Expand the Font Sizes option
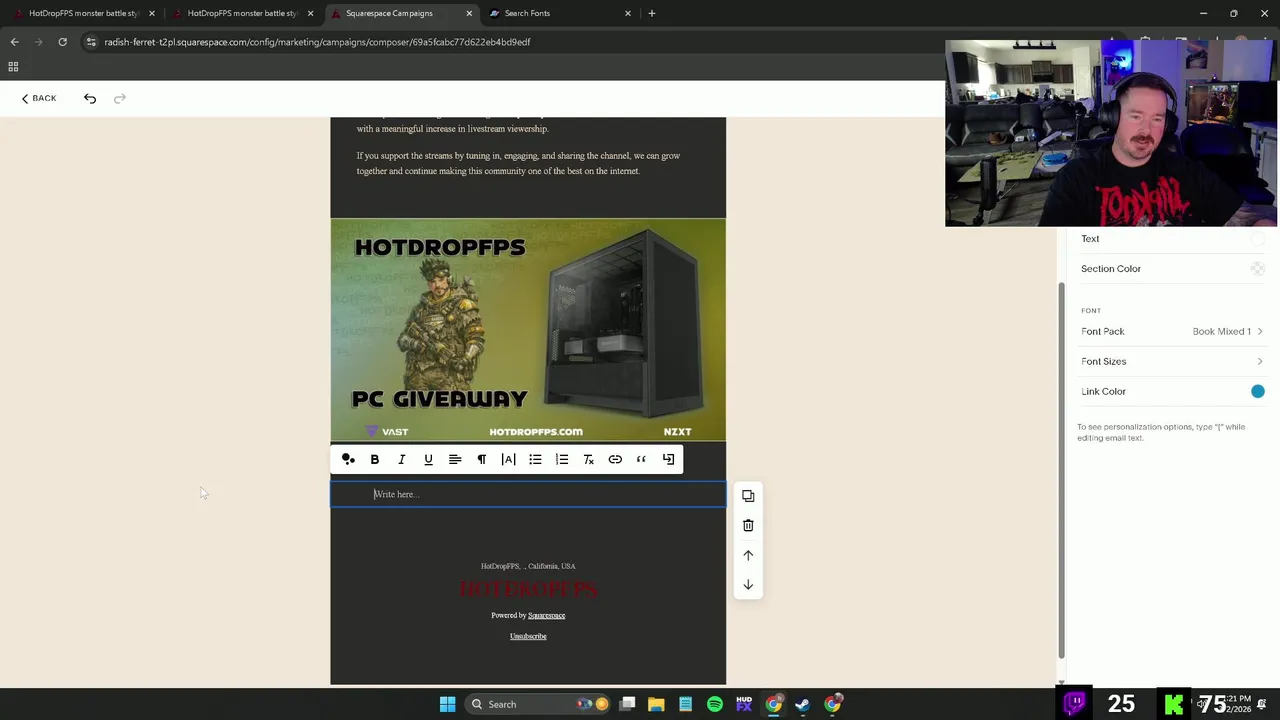This screenshot has height=720, width=1280. coord(1171,361)
